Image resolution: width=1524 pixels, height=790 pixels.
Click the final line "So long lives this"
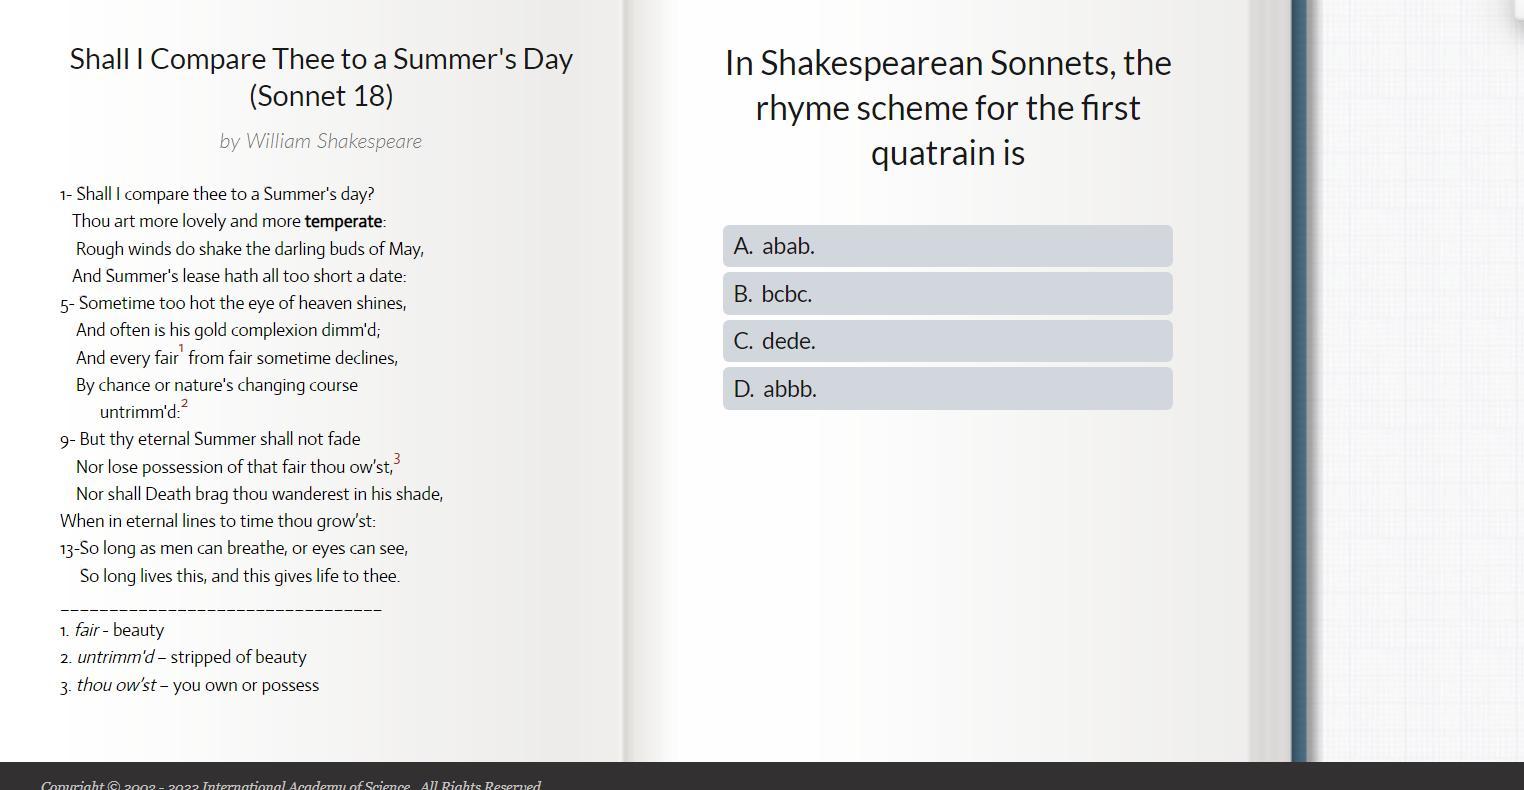coord(240,577)
